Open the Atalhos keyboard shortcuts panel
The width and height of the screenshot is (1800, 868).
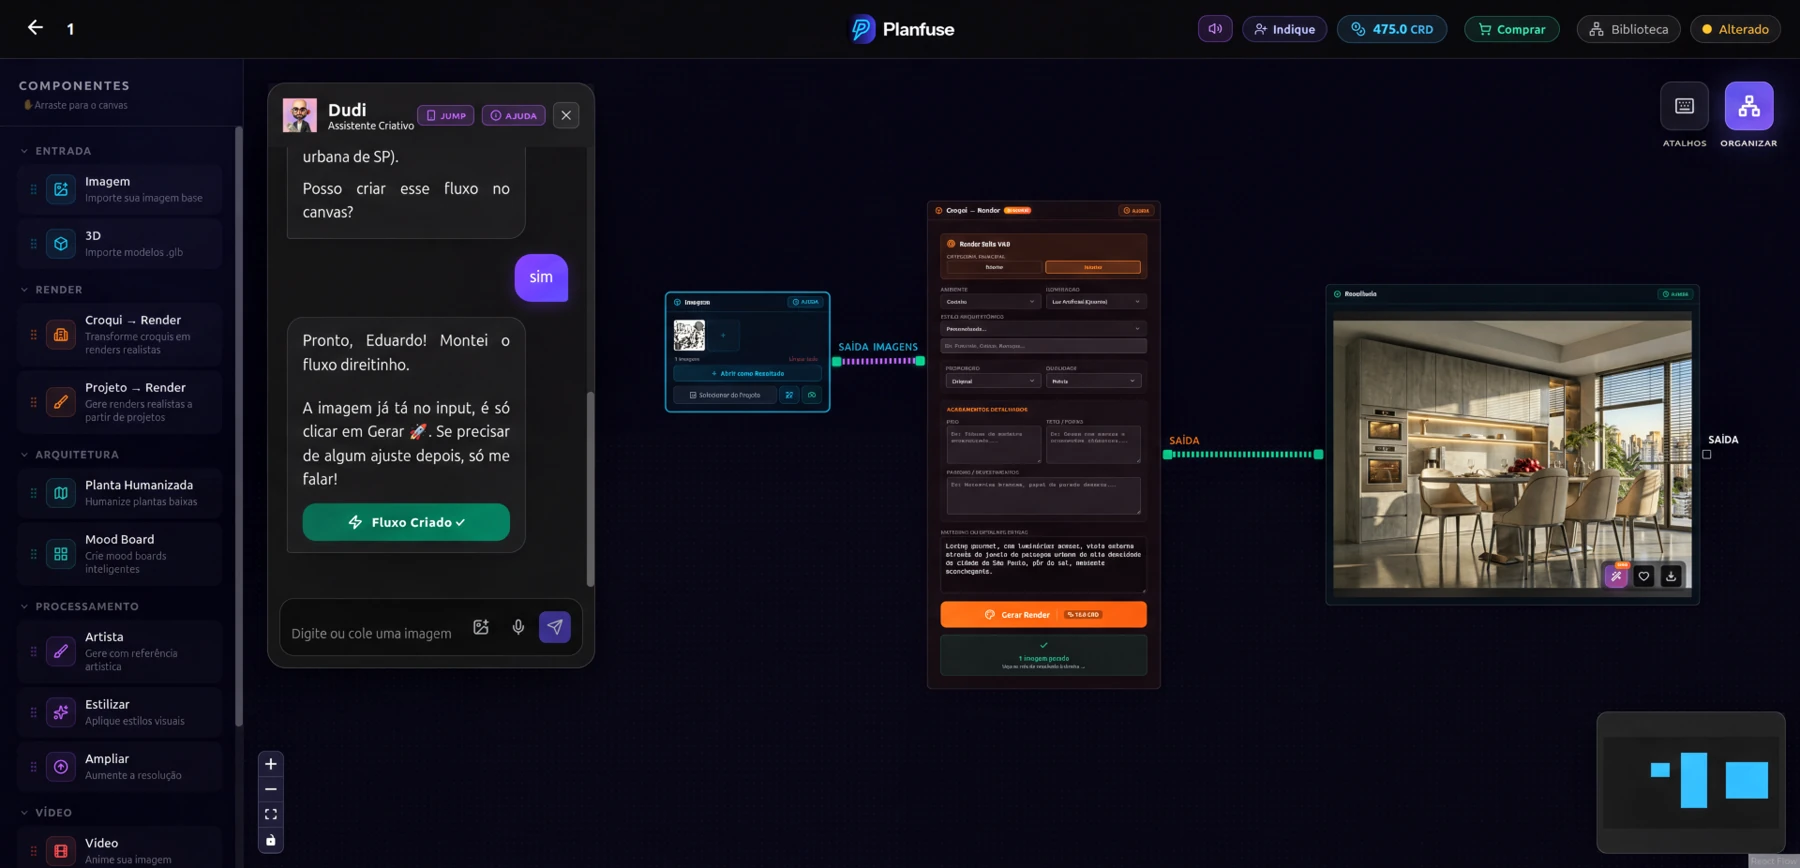(x=1684, y=106)
